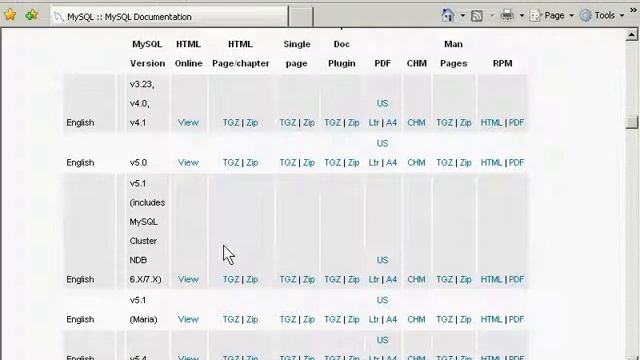
Task: Open View link for NDB 6.X/7.X row
Action: (188, 279)
